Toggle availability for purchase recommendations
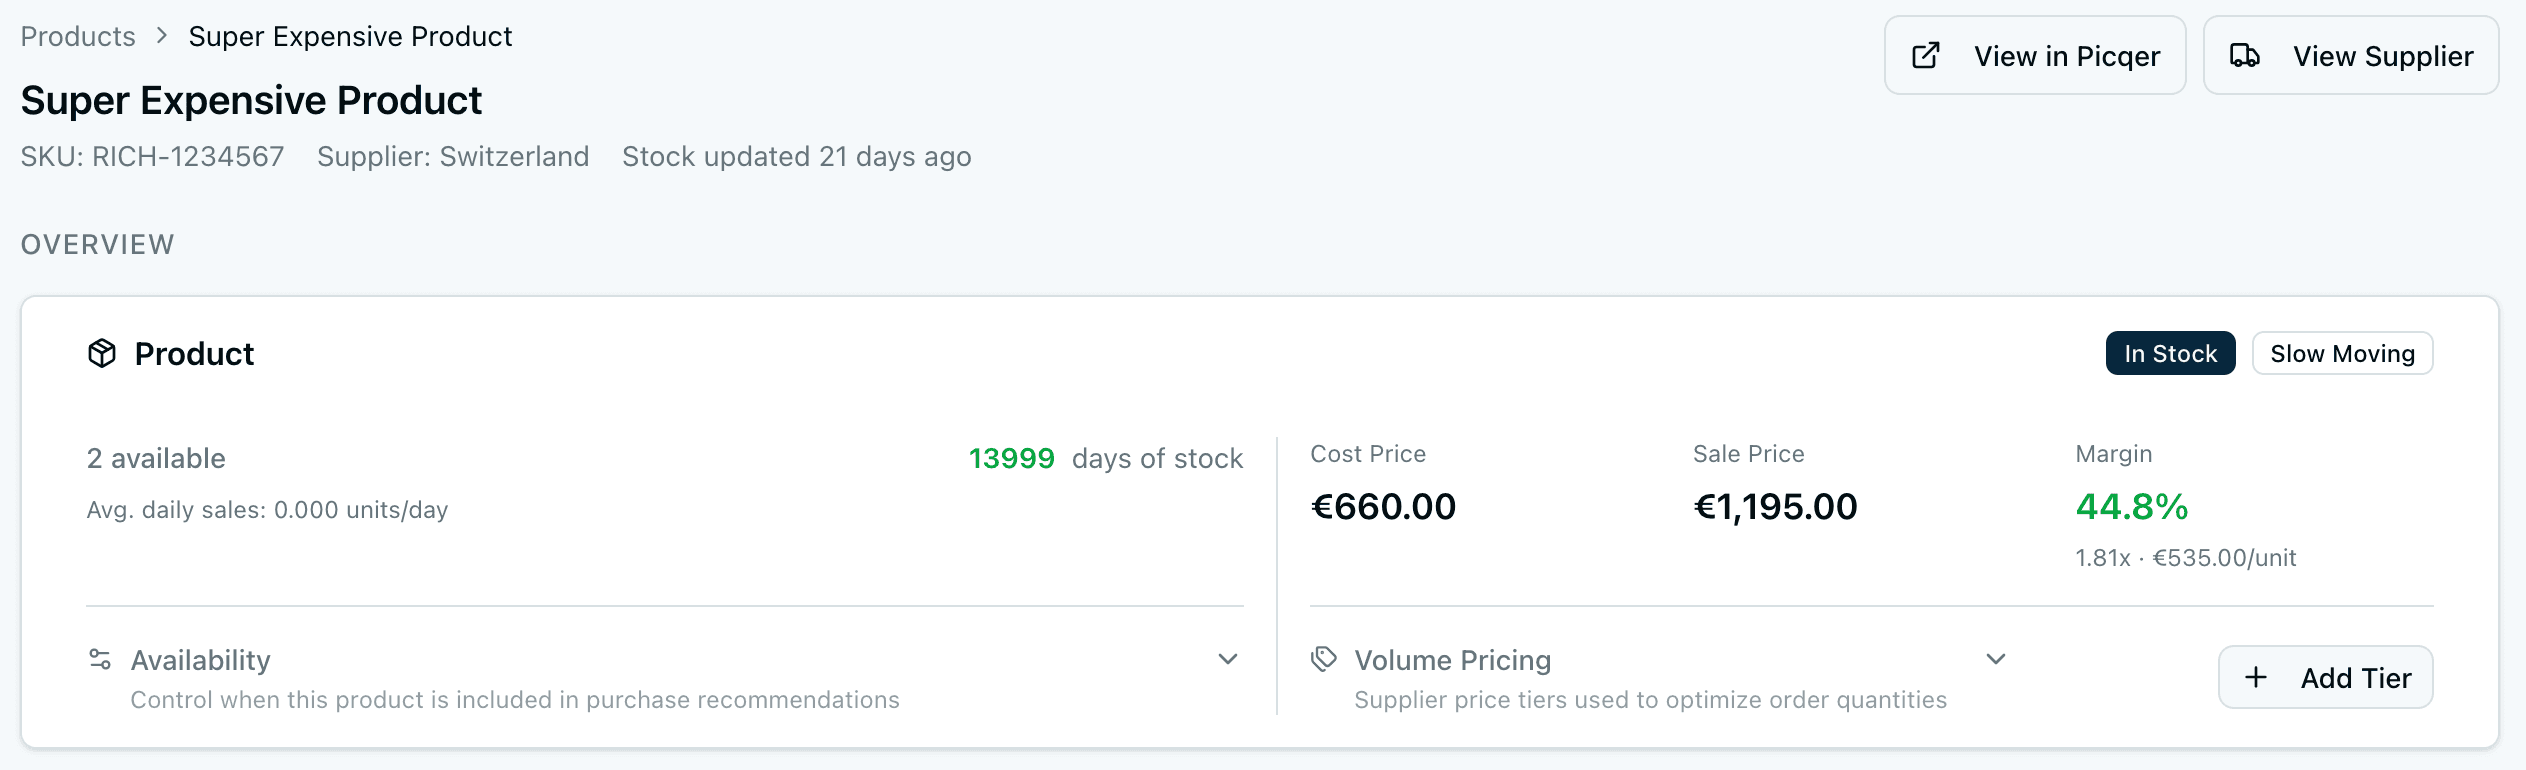 pyautogui.click(x=200, y=659)
